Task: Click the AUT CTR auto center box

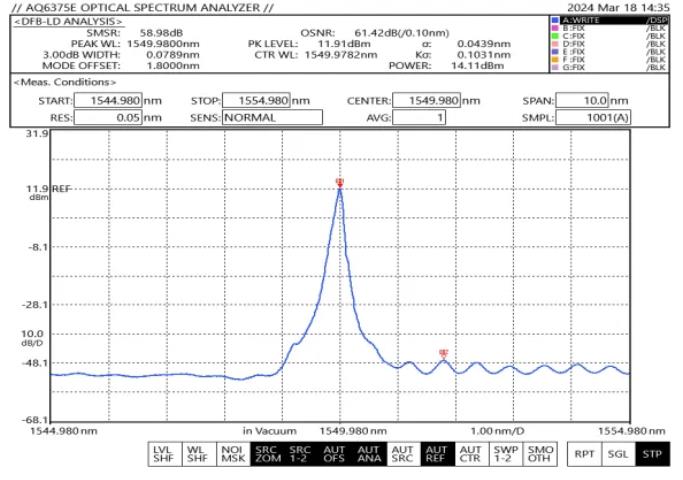Action: pos(471,454)
